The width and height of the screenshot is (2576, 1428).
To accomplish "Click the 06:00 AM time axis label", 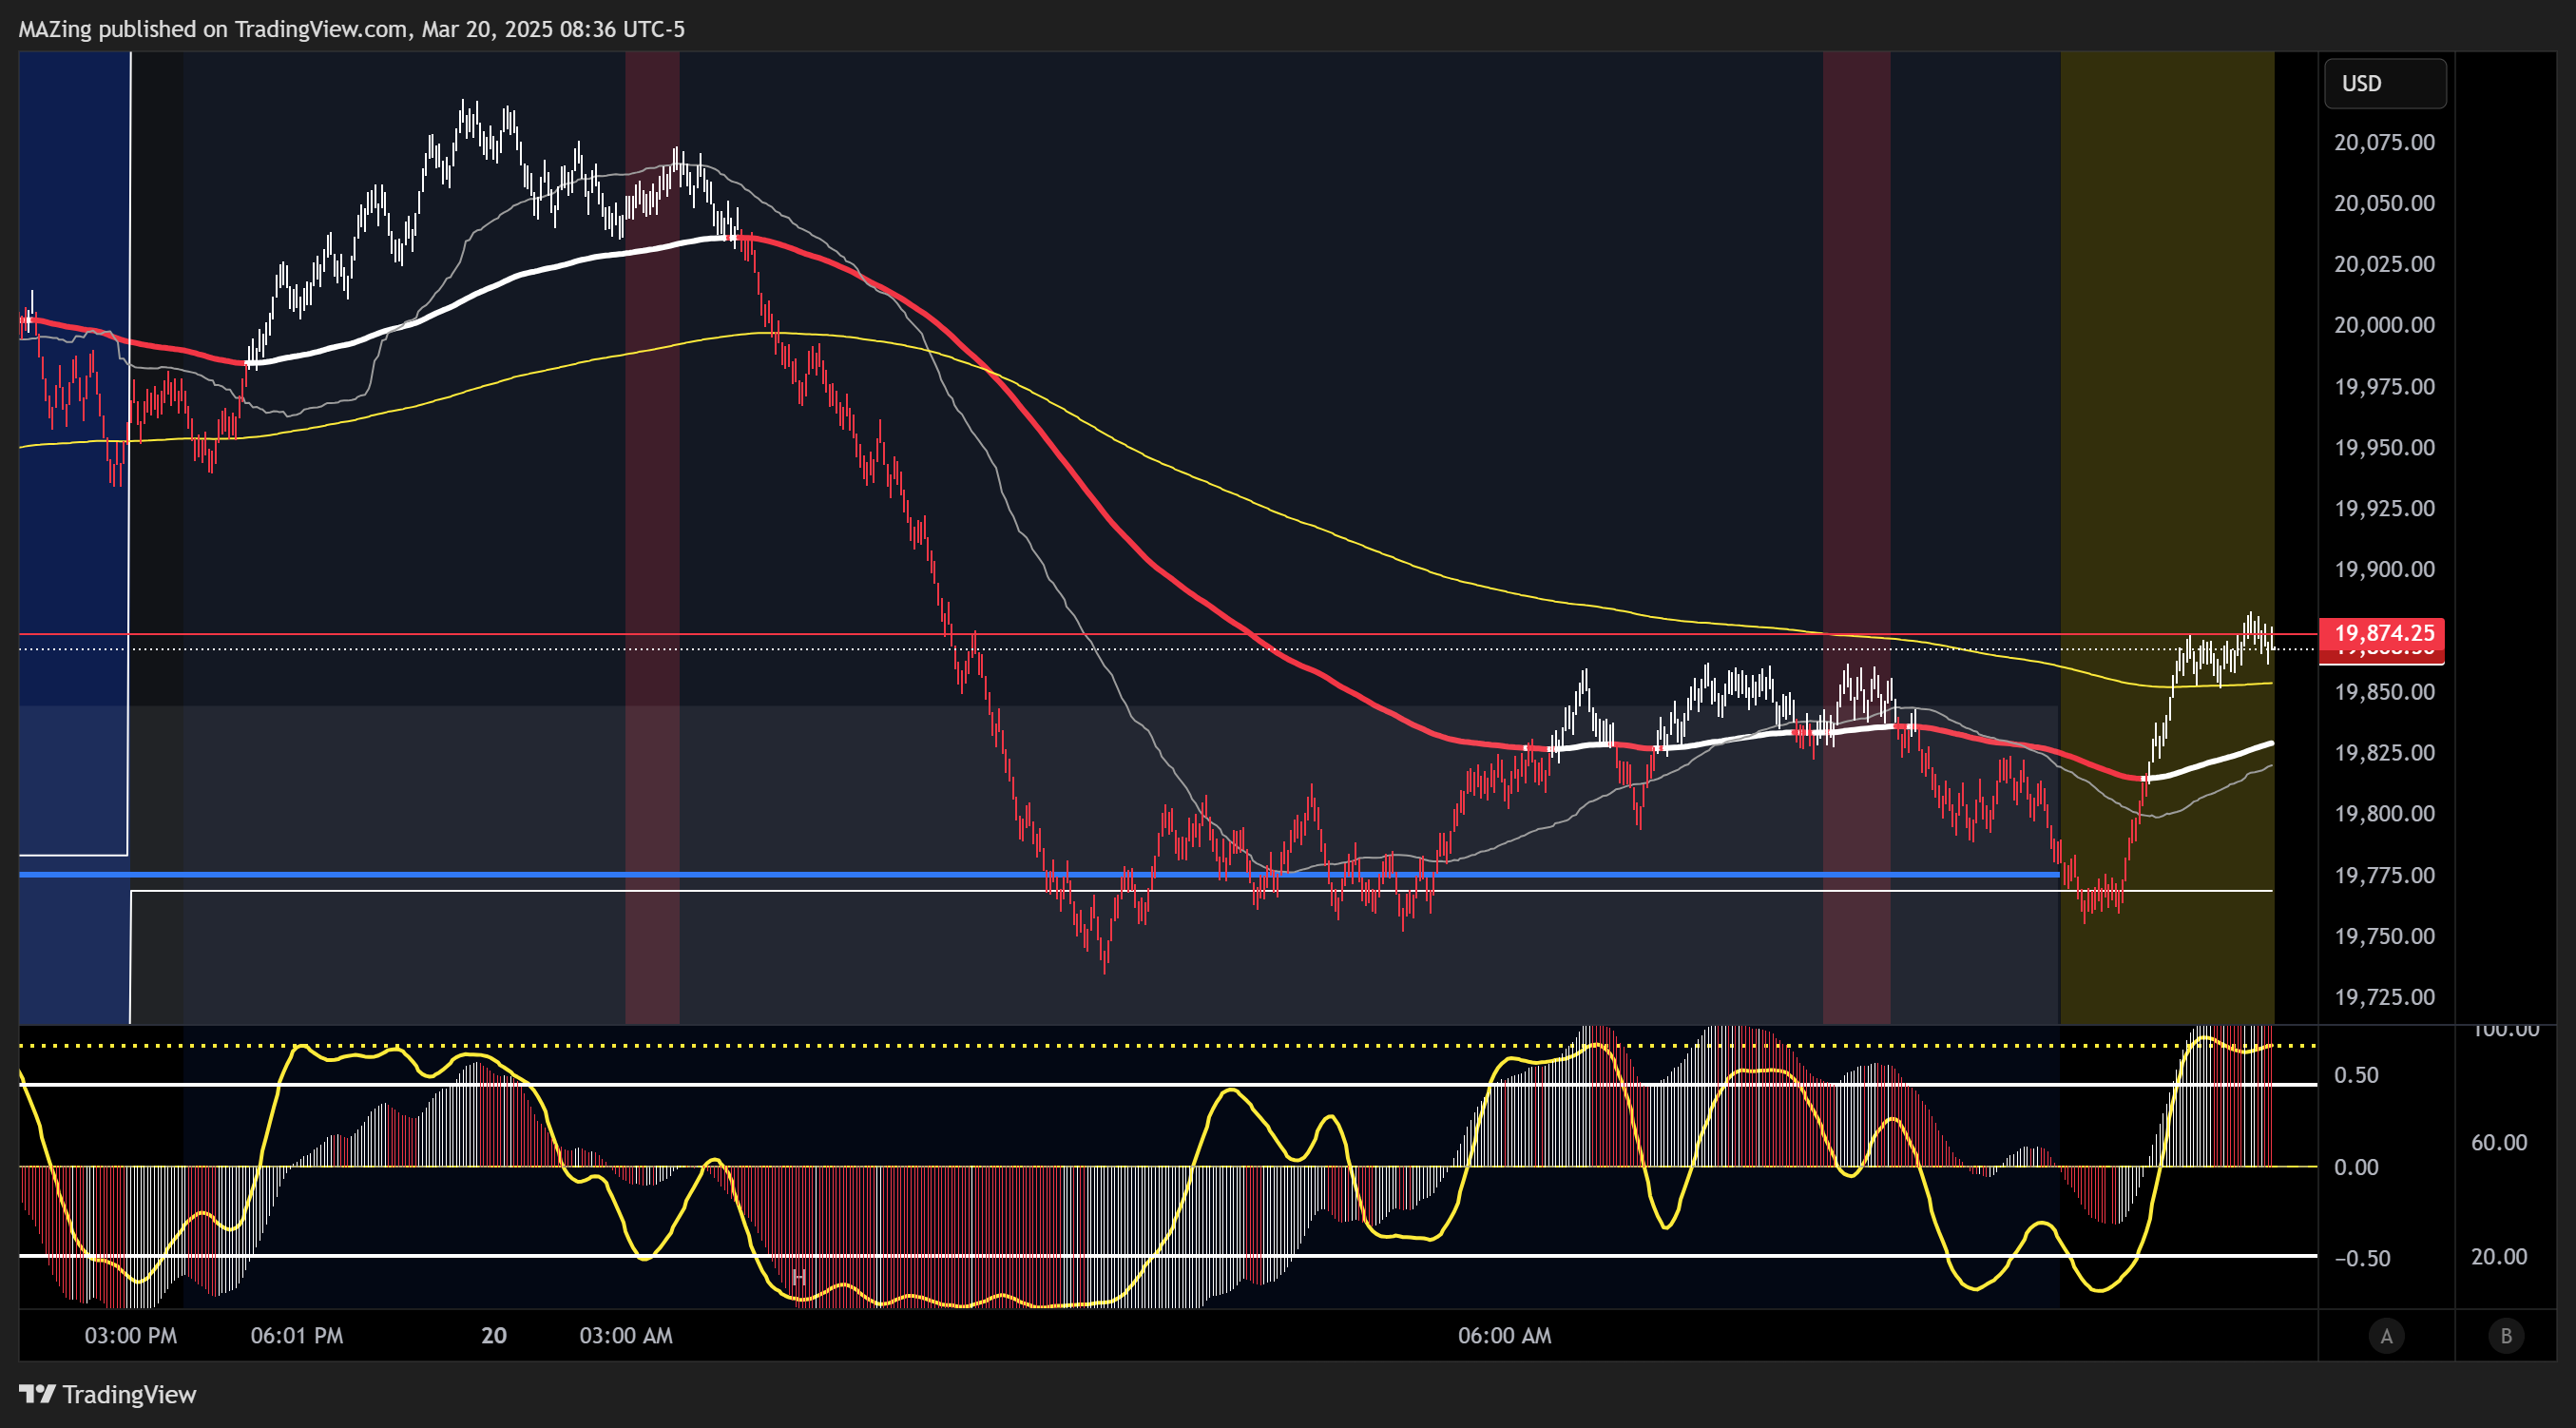I will [x=1505, y=1336].
